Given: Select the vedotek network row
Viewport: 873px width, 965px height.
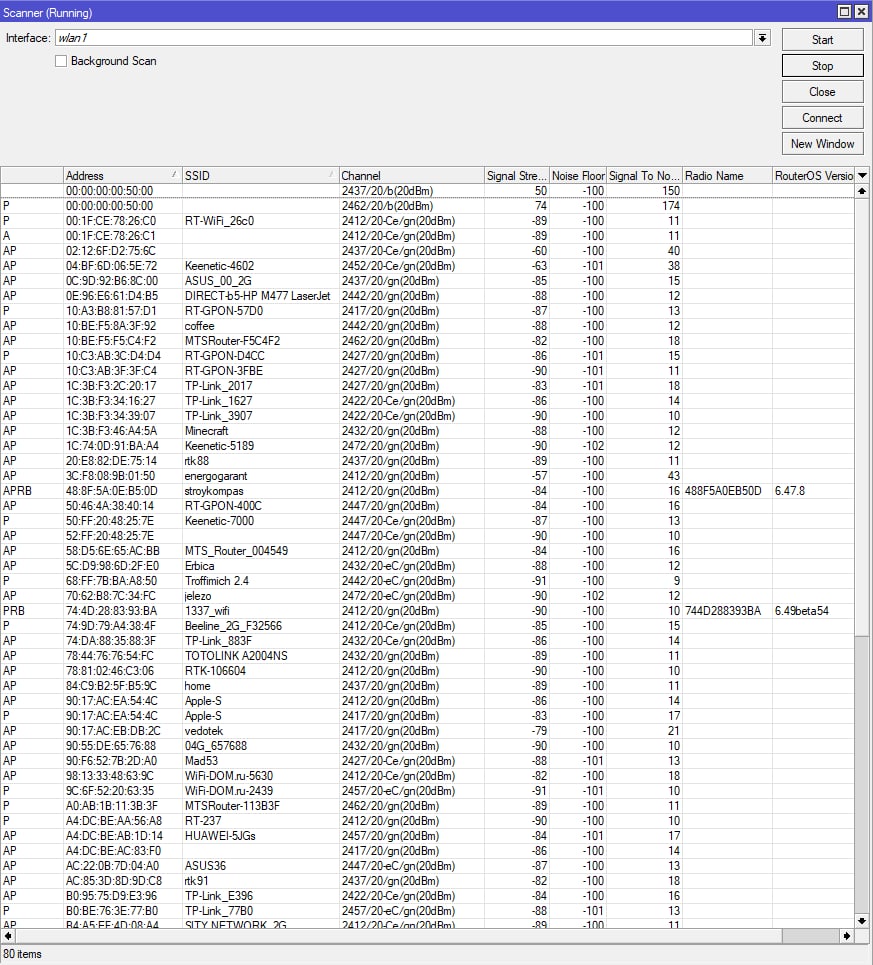Looking at the screenshot, I should click(x=427, y=731).
